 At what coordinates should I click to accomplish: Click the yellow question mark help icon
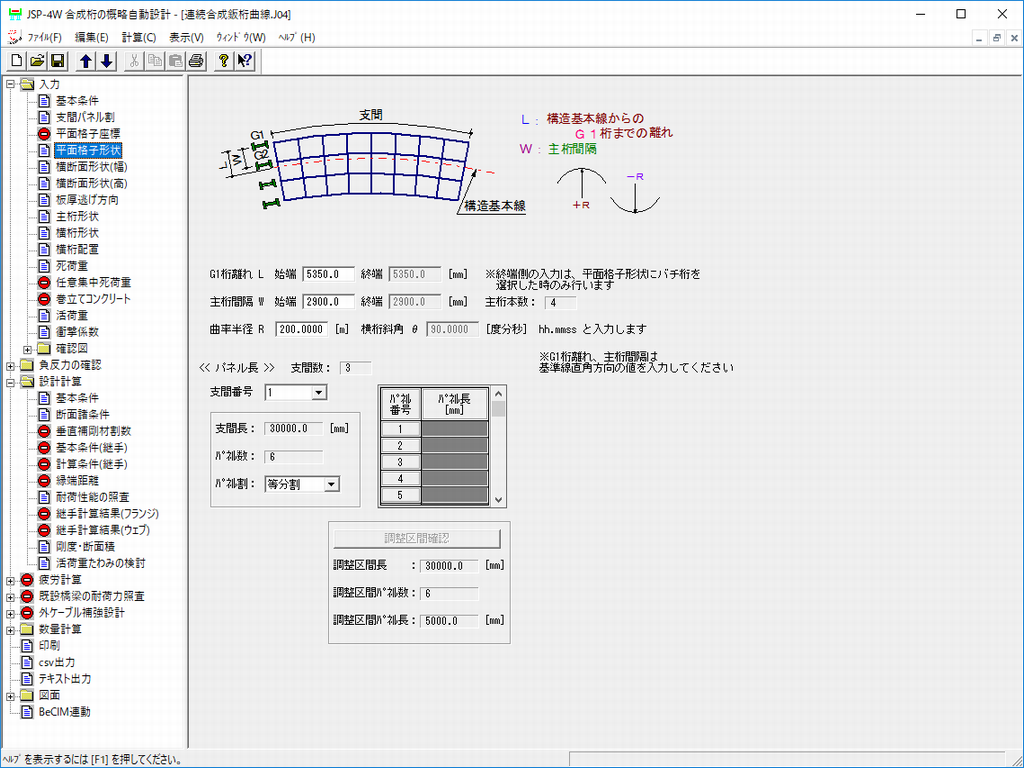(224, 61)
